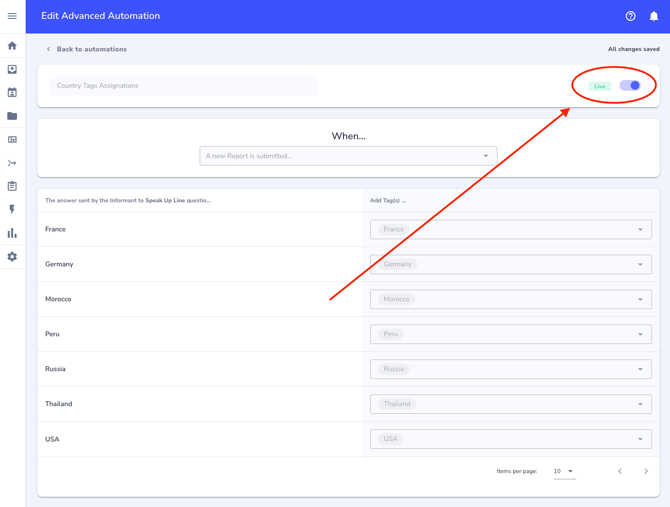This screenshot has width=670, height=507.
Task: Expand the Morocco tag dropdown
Action: tap(640, 300)
